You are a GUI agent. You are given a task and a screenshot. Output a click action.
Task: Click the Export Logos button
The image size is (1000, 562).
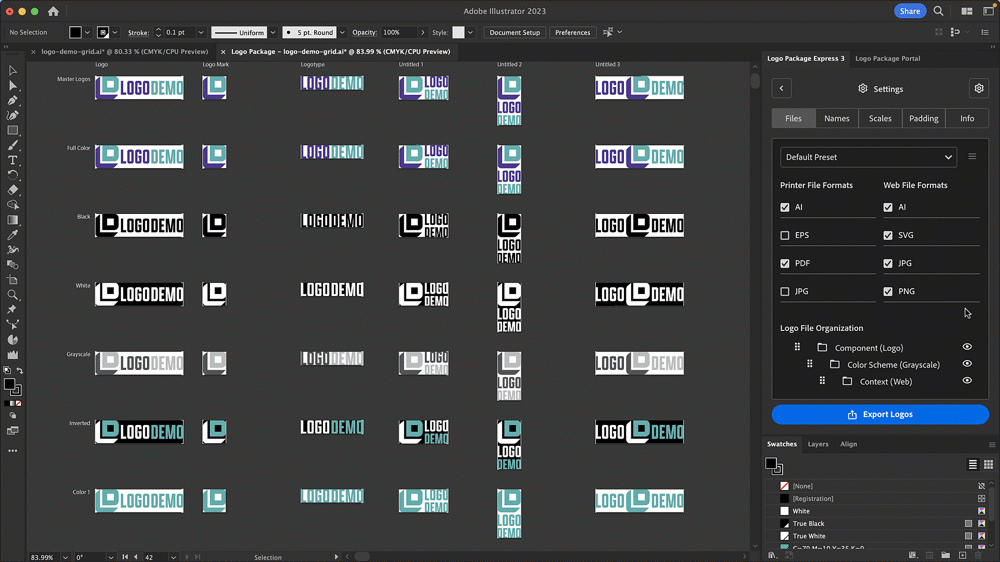880,414
